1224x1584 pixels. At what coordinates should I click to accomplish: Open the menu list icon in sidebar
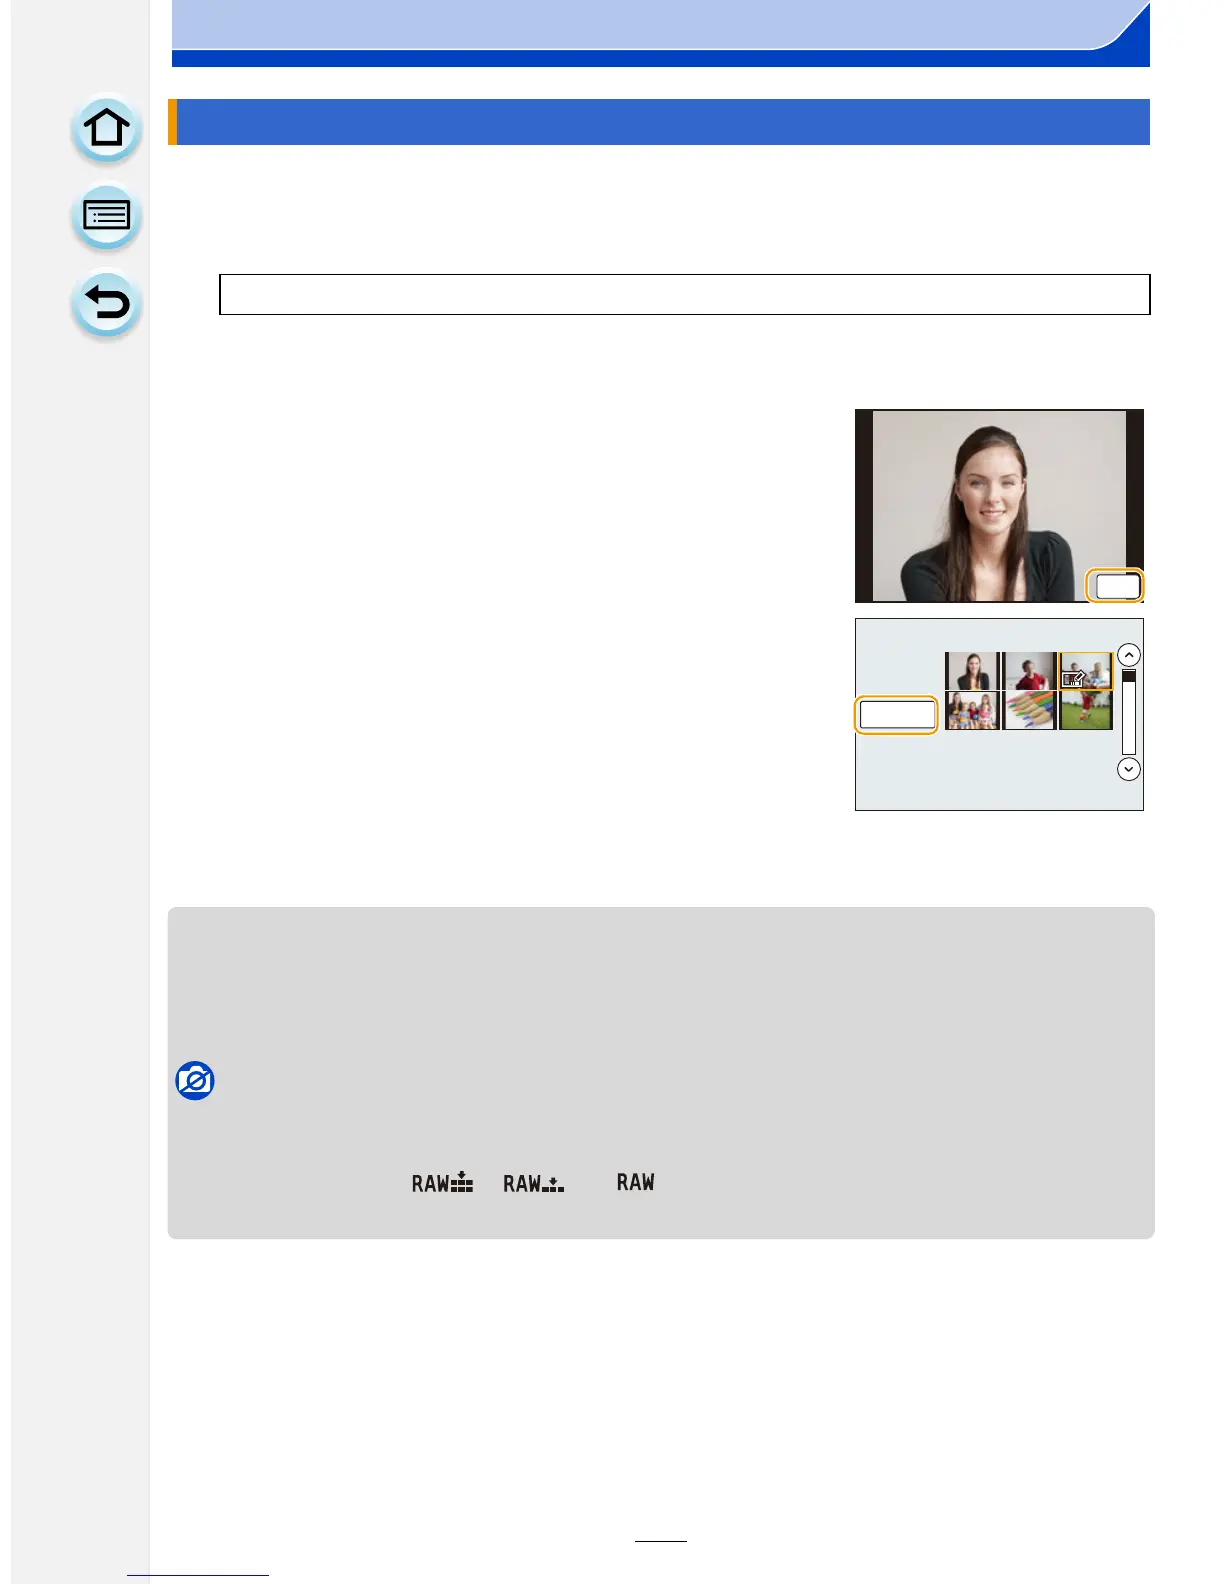coord(106,217)
